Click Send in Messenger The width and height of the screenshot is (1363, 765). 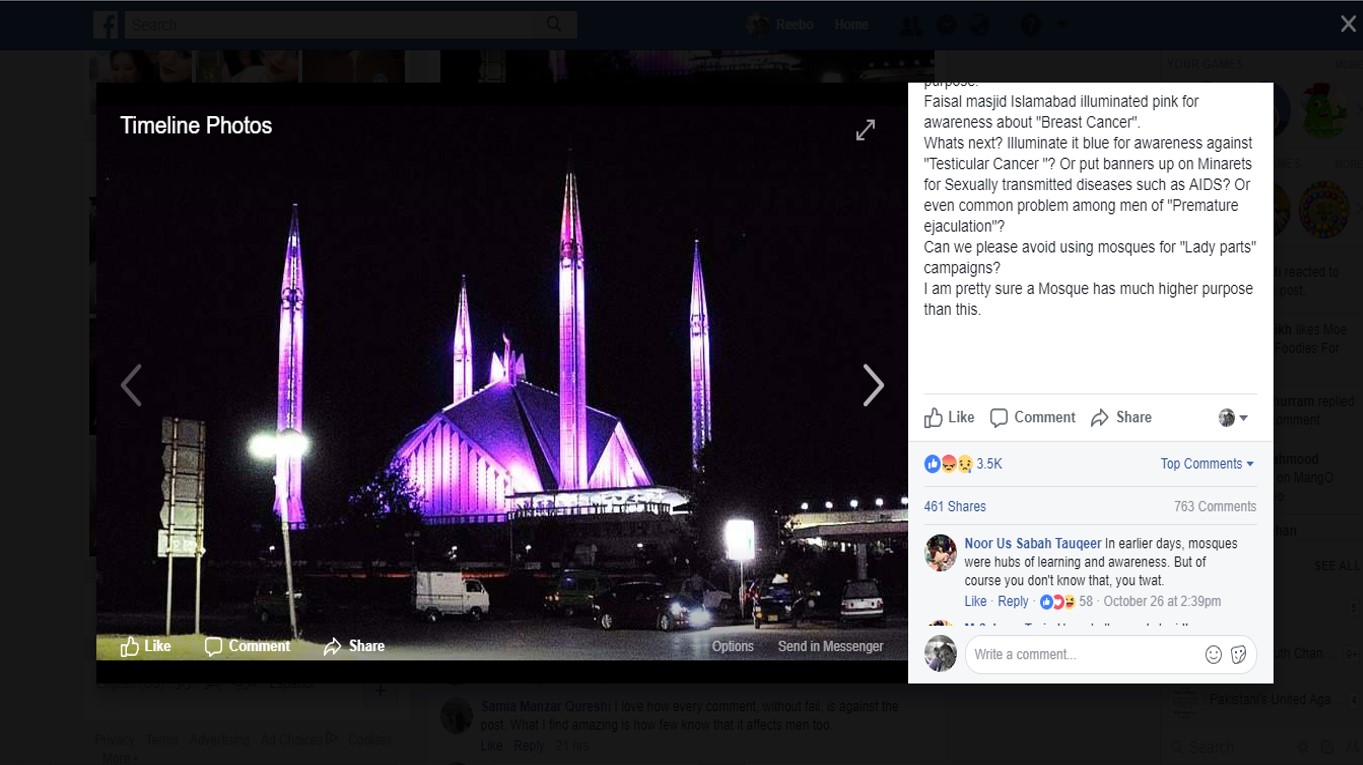click(831, 646)
